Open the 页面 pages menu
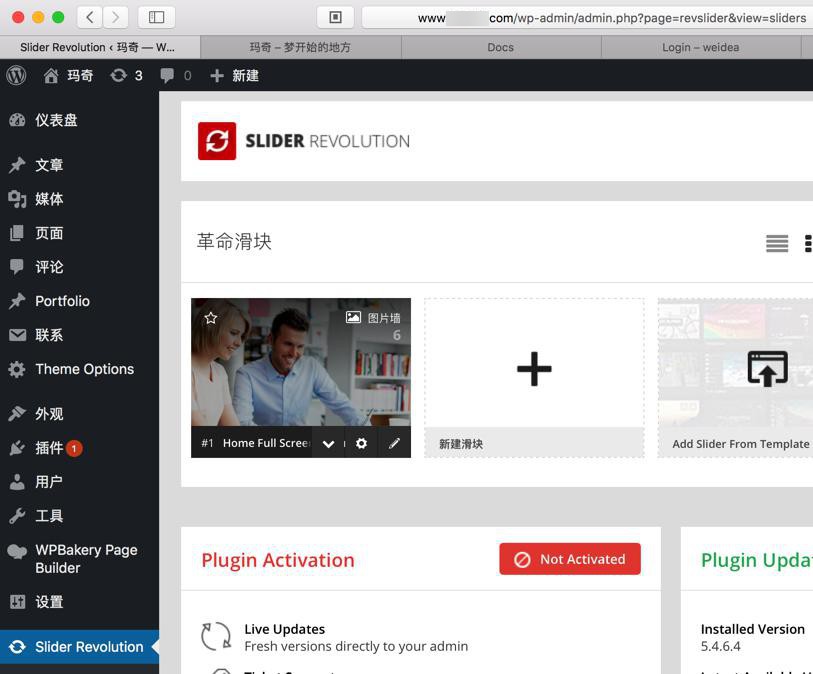 click(79, 233)
